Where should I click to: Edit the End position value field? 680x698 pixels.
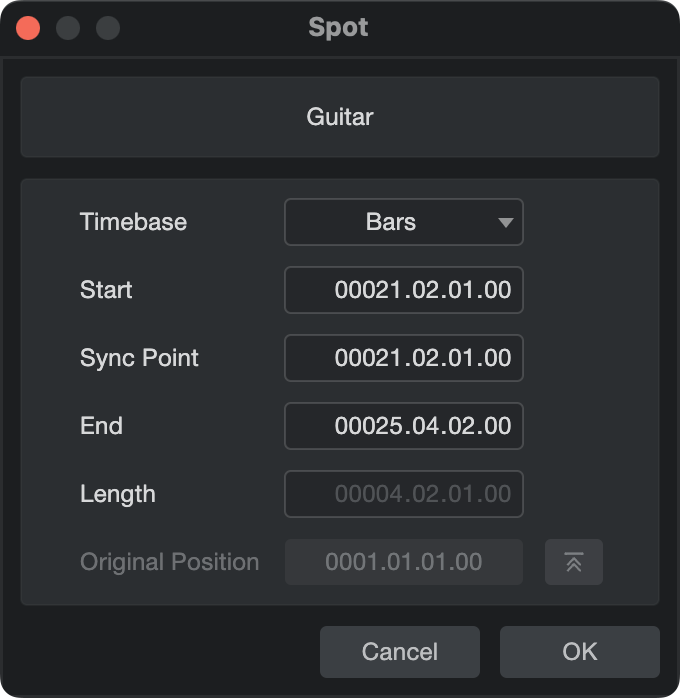coord(404,426)
